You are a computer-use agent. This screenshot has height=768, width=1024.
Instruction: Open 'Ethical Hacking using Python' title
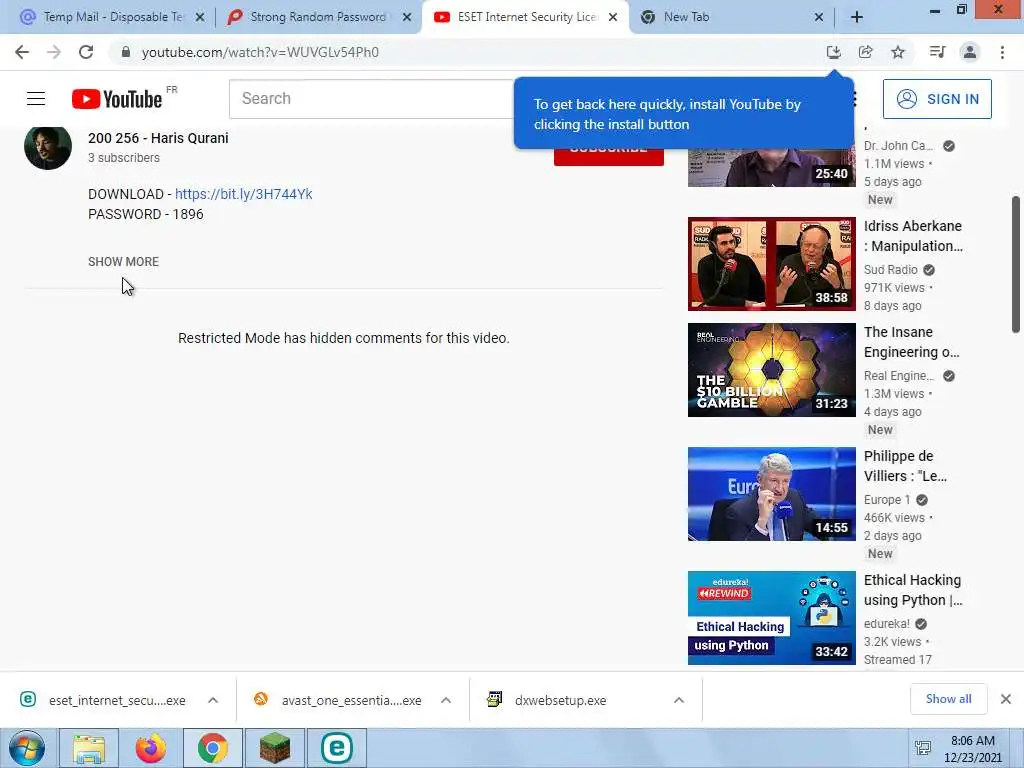[x=913, y=590]
